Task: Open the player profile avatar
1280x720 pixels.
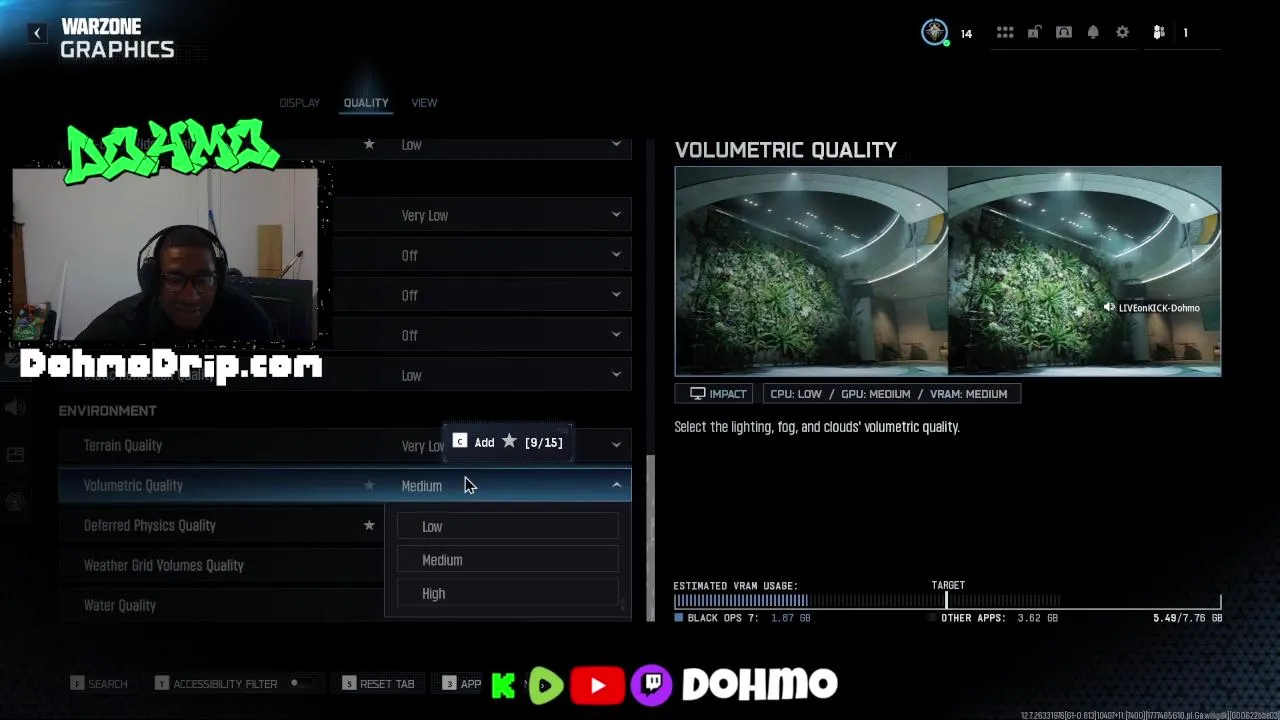Action: tap(934, 32)
